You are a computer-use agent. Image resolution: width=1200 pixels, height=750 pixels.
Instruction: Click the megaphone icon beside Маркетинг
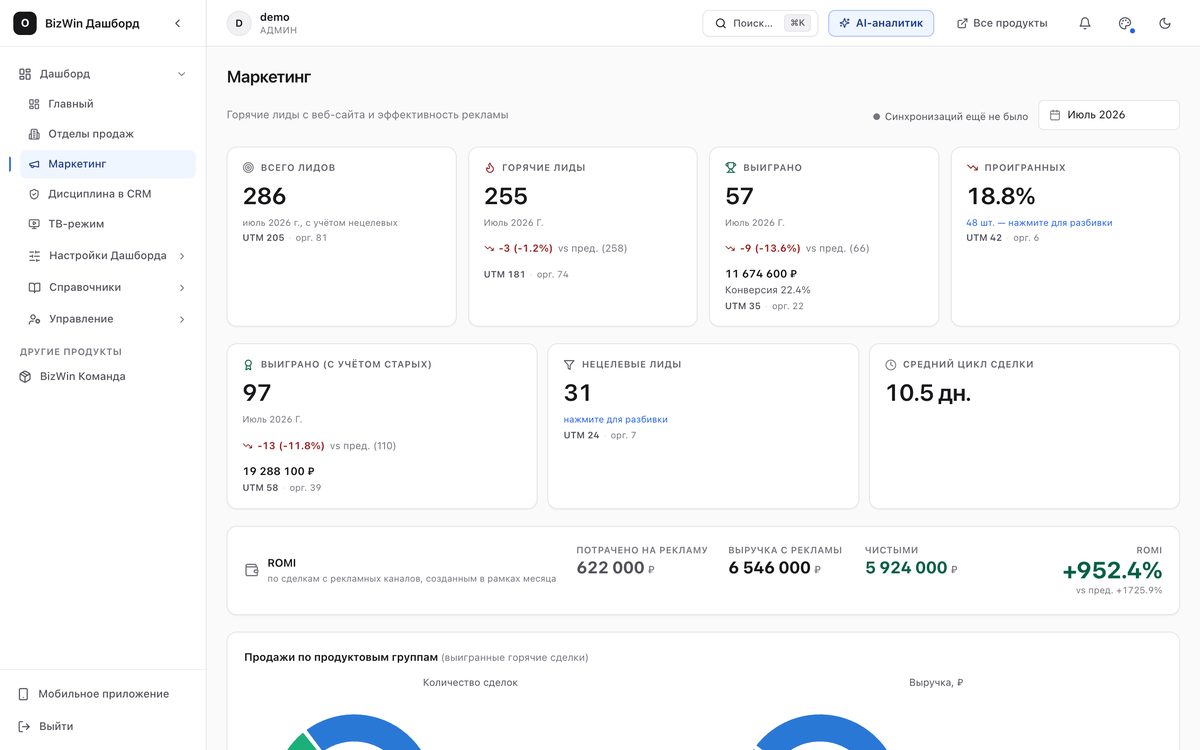pyautogui.click(x=34, y=164)
